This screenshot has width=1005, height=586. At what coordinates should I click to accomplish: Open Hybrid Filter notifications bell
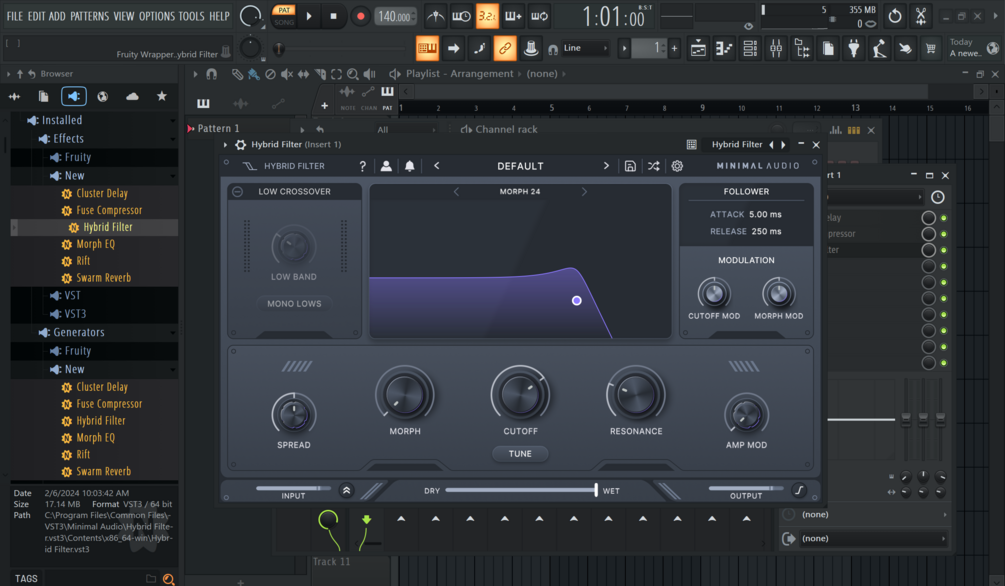pos(410,166)
